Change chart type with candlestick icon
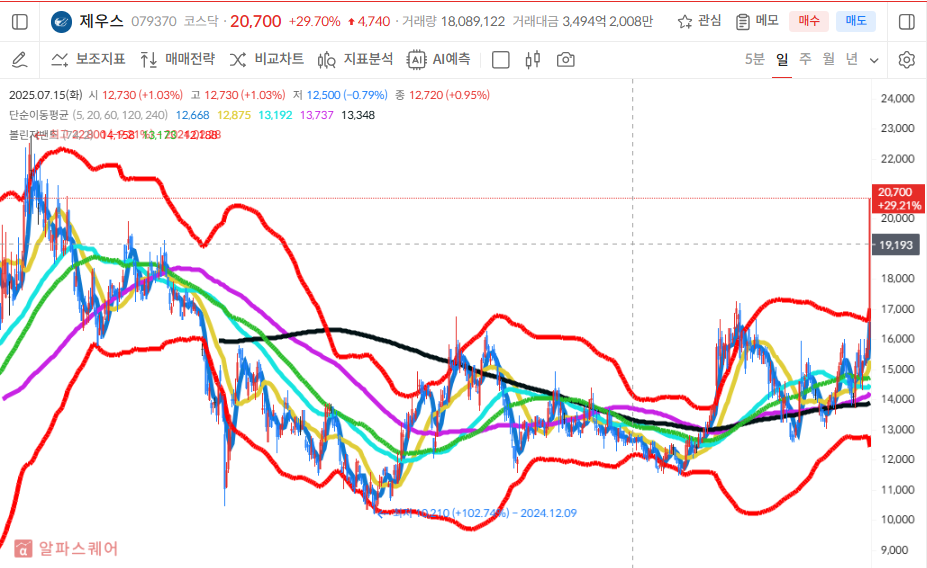Viewport: 927px width, 568px height. tap(531, 60)
